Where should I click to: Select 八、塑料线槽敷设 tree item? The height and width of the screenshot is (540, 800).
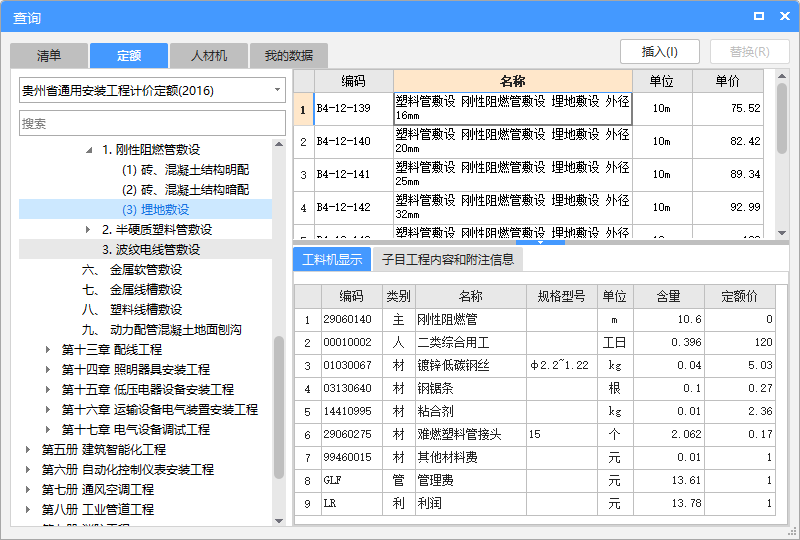click(x=132, y=309)
